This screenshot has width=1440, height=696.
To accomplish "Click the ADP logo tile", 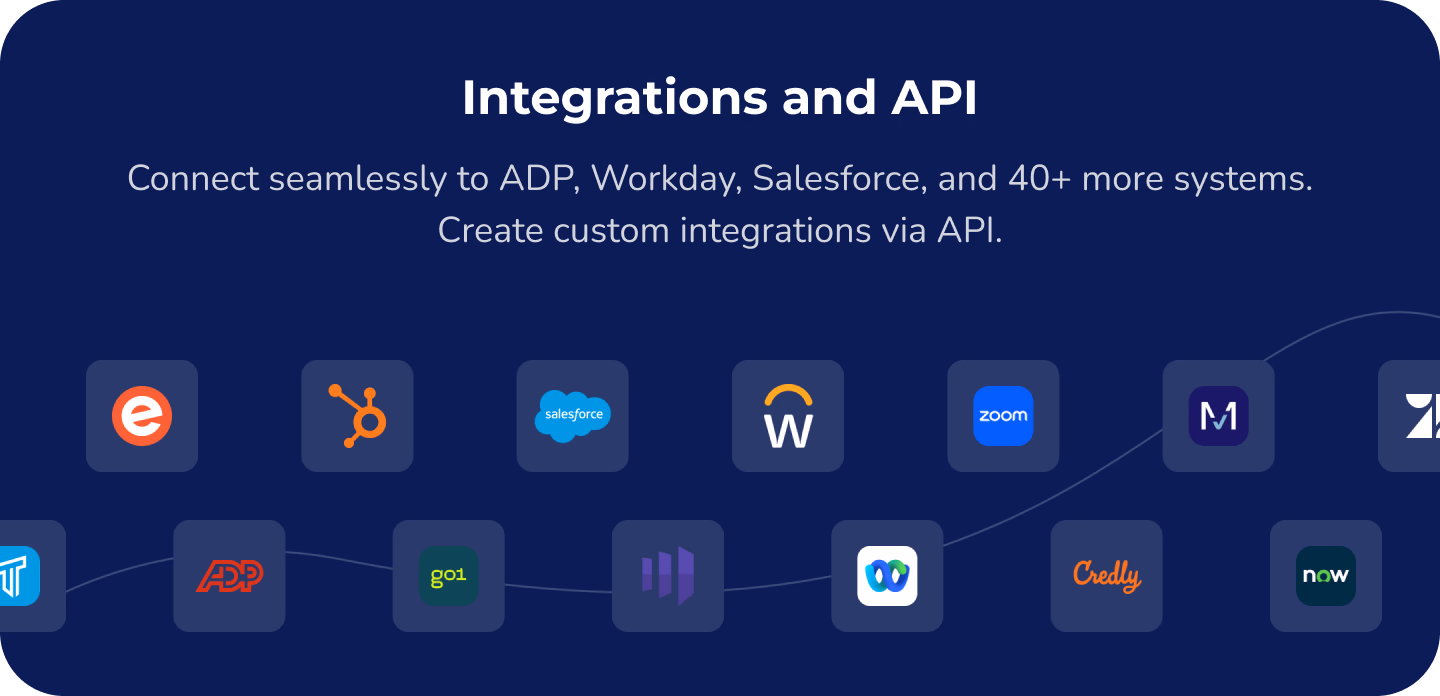I will coord(229,576).
